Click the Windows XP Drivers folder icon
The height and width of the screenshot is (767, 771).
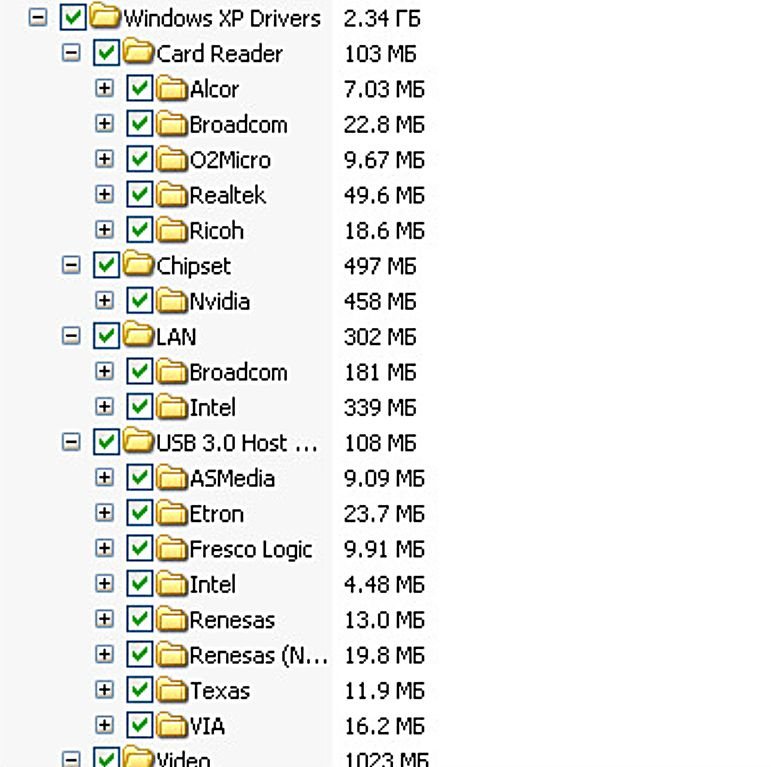point(106,18)
